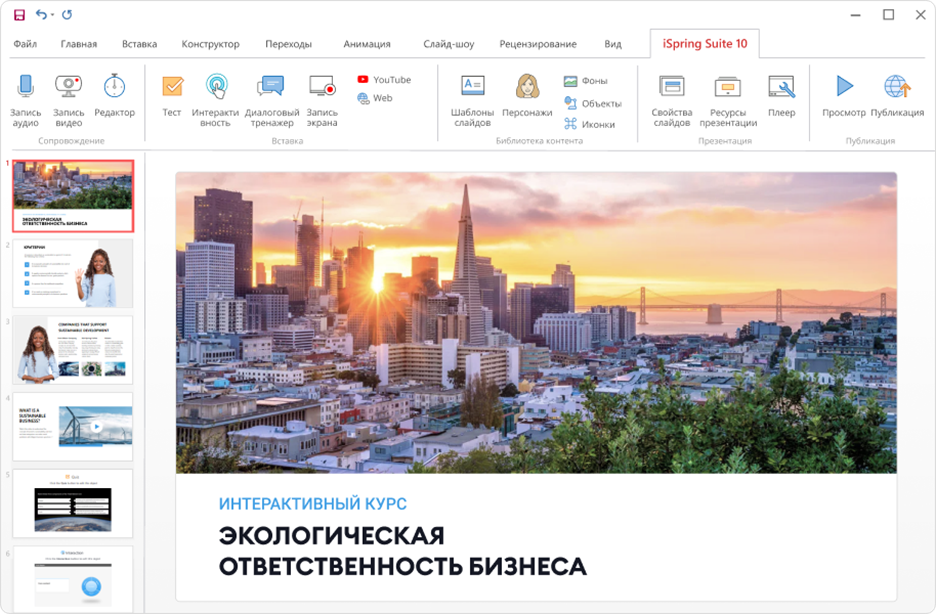Click the ИНТЕРАКТИВНЫЙ КУРС subtitle text
The height and width of the screenshot is (614, 936).
pos(313,503)
